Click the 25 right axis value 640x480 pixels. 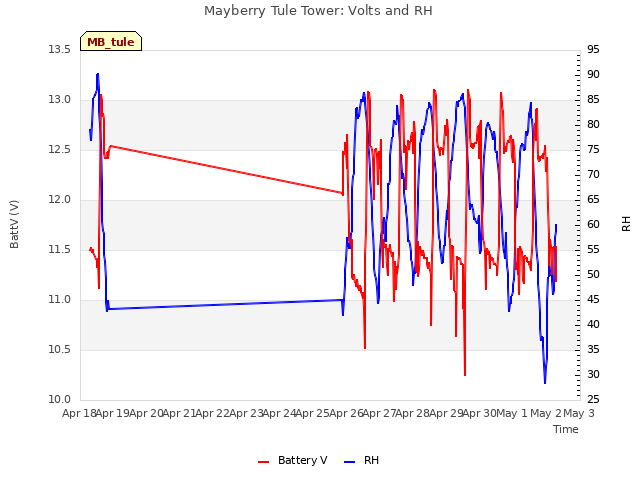pos(593,400)
